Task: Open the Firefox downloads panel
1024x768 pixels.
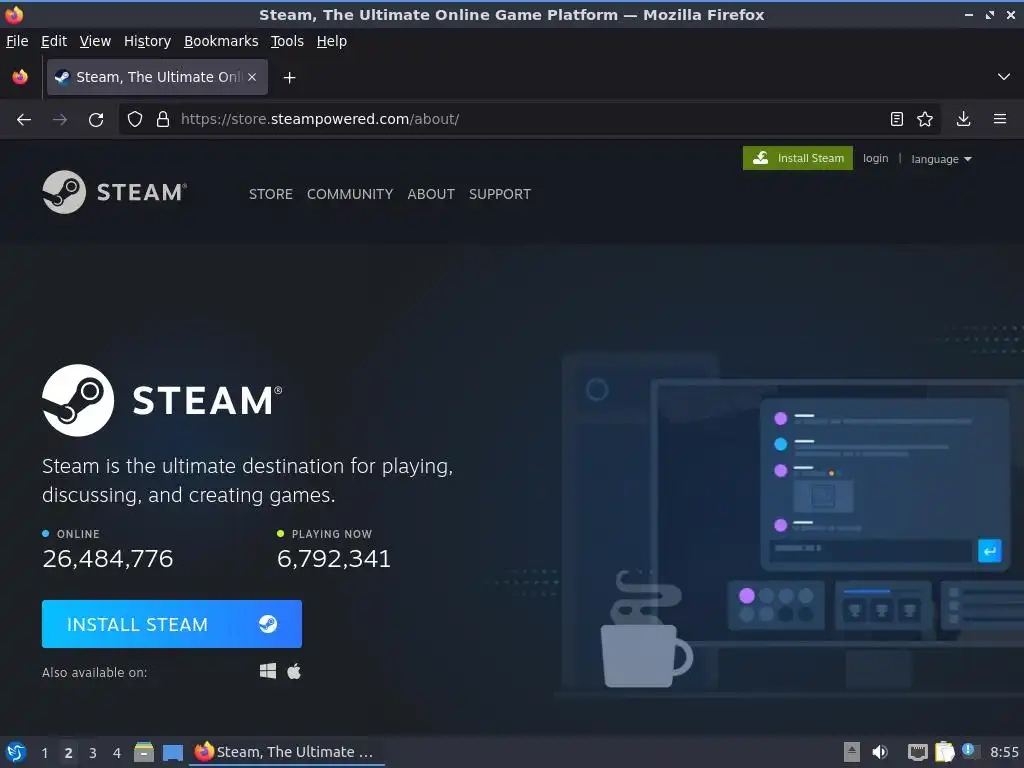Action: coord(963,119)
